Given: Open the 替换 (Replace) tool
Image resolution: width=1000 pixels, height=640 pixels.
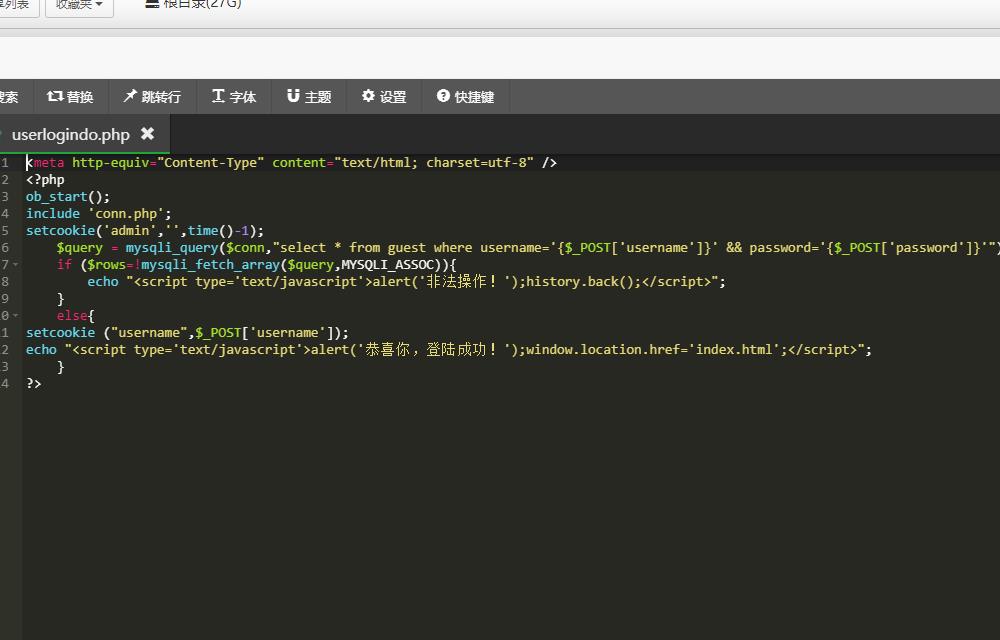Looking at the screenshot, I should point(70,97).
